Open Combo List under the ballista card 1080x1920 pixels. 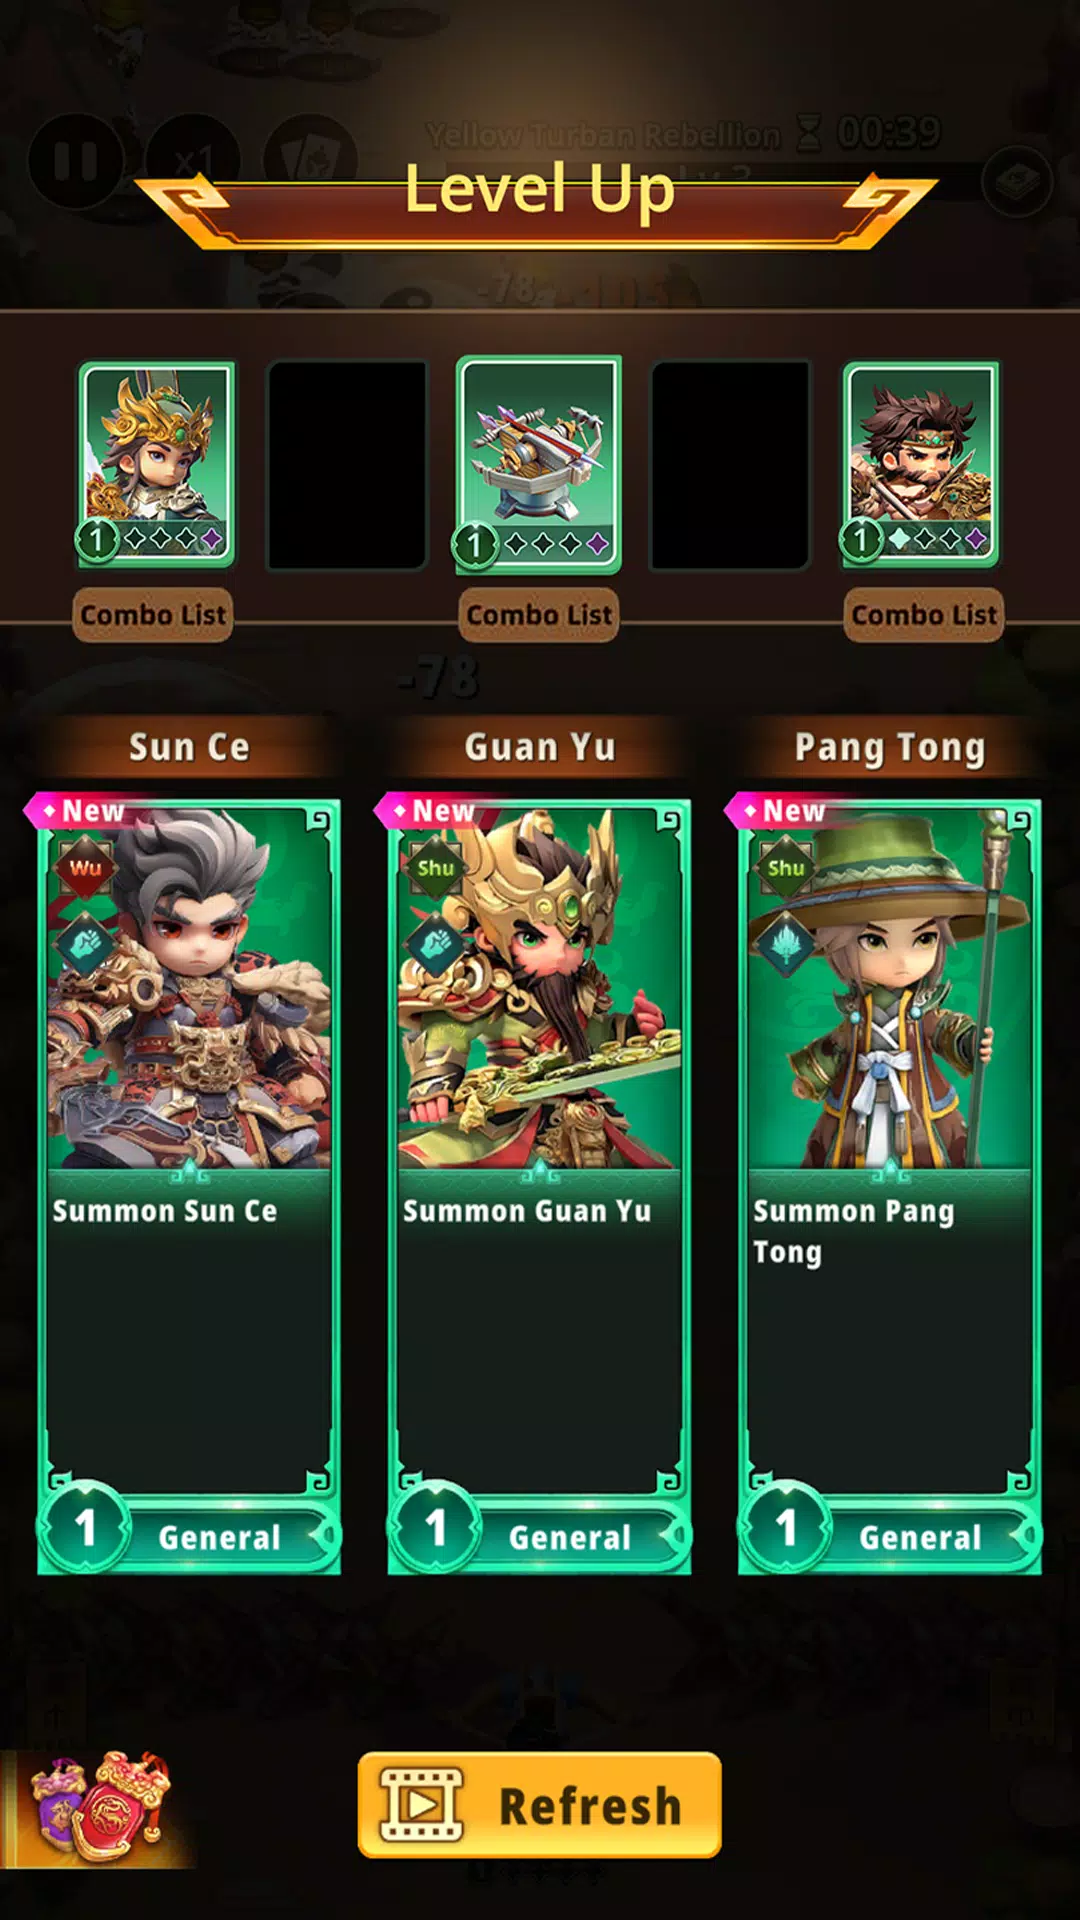click(539, 614)
